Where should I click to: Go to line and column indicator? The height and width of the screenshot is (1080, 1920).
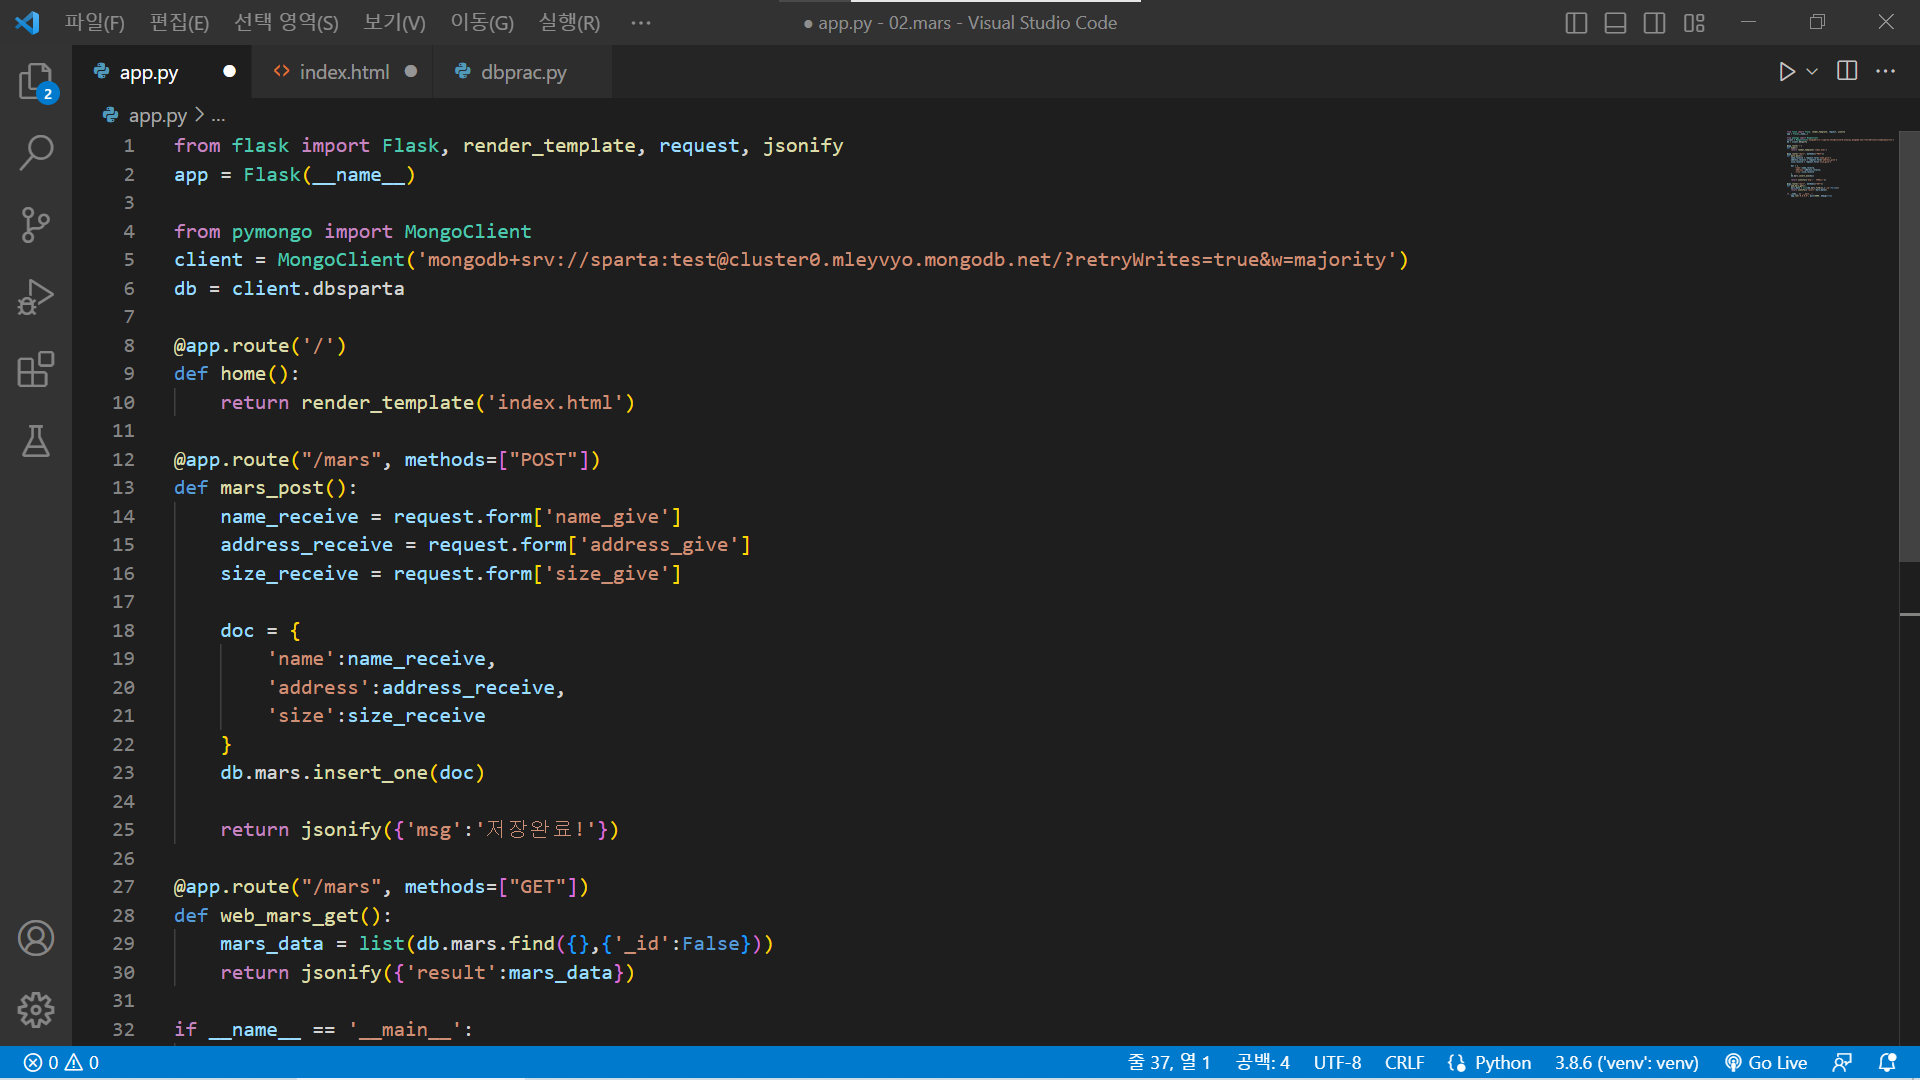[1169, 1062]
